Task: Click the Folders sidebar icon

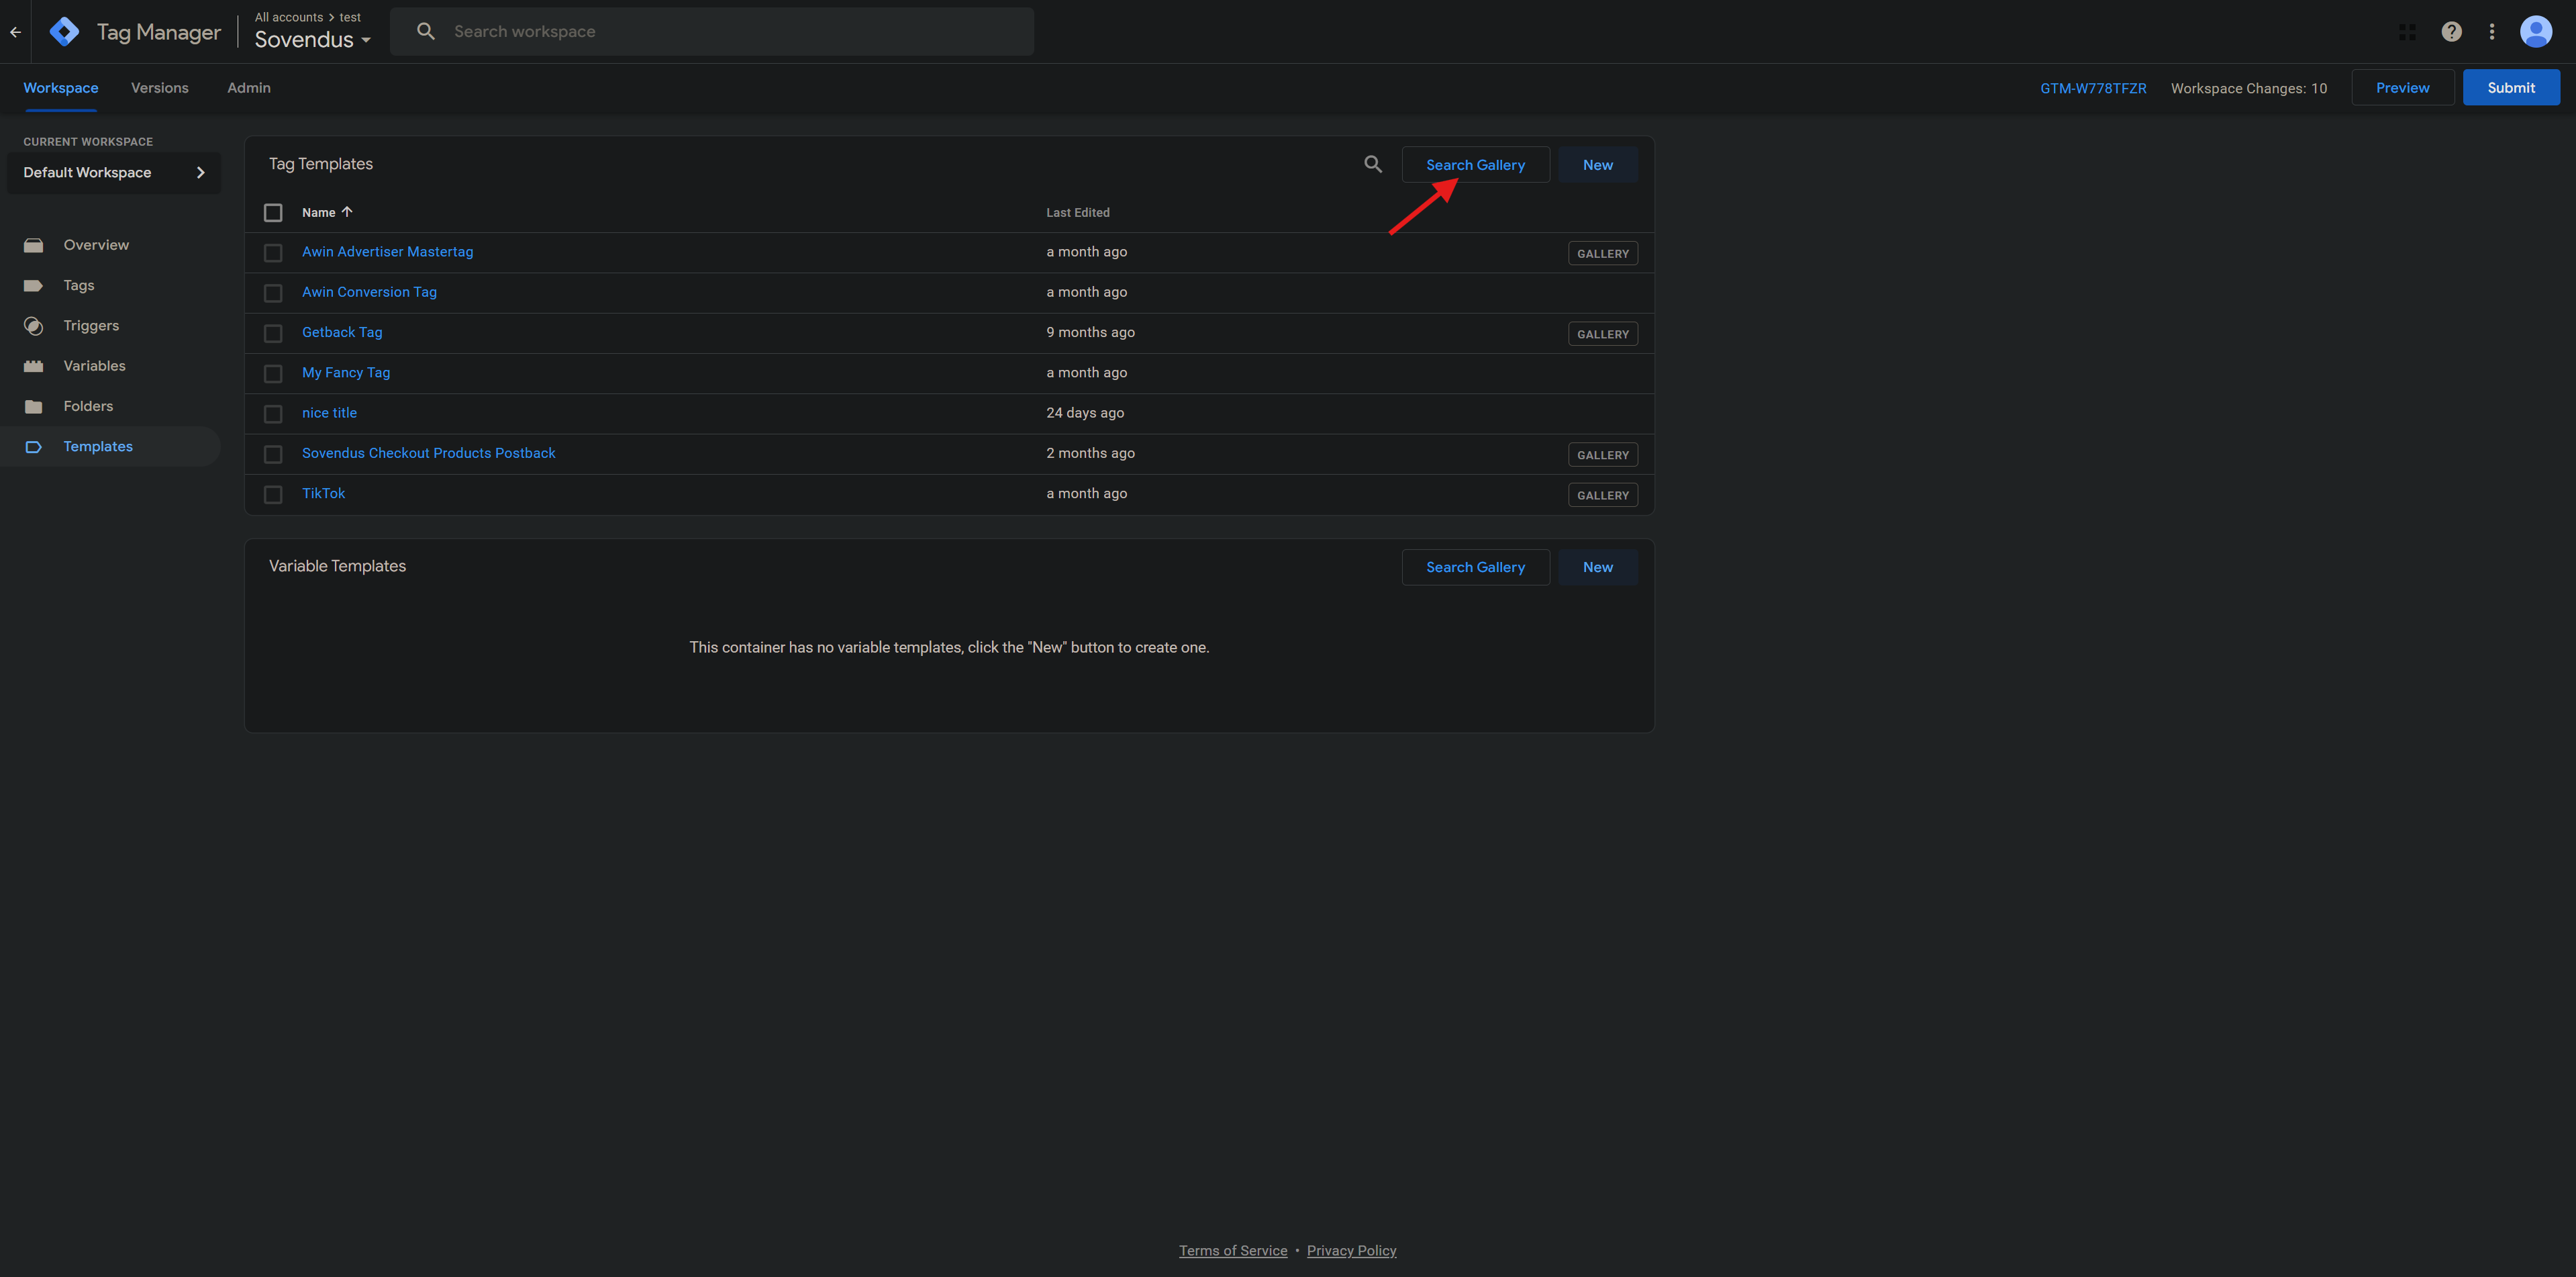Action: click(x=34, y=406)
